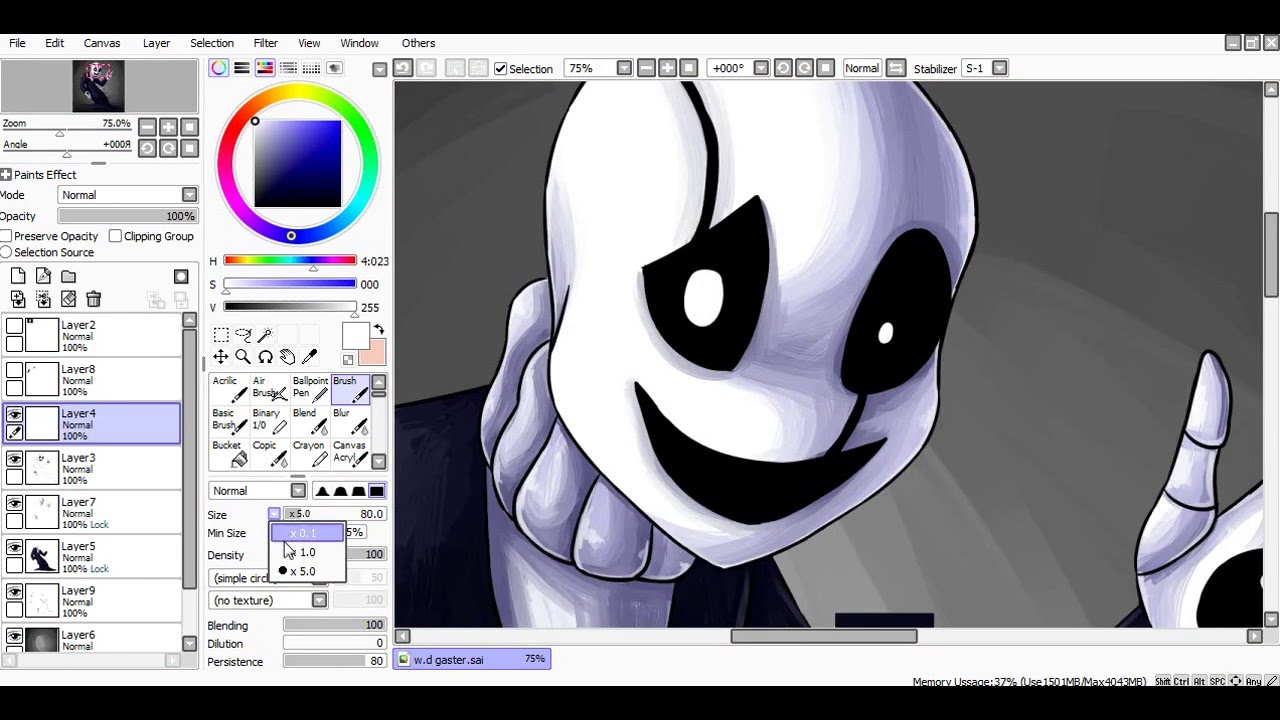
Task: Select the Move tool
Action: [221, 357]
